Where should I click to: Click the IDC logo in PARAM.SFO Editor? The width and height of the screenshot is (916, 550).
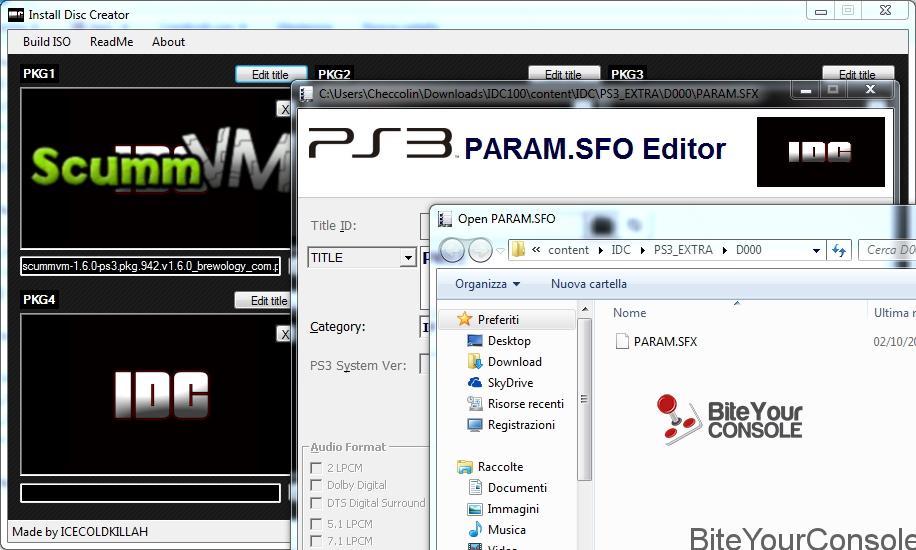(x=820, y=152)
